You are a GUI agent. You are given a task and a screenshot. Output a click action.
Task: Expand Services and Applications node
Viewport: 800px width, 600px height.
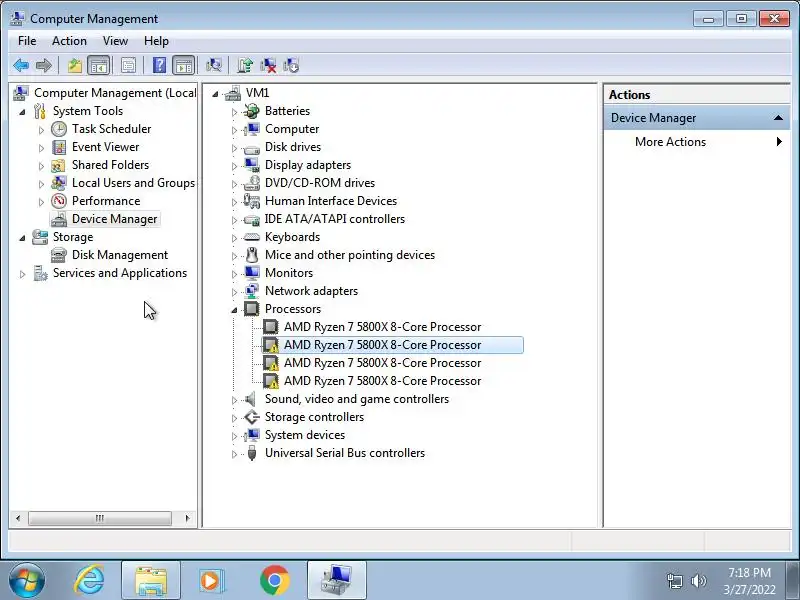[22, 274]
